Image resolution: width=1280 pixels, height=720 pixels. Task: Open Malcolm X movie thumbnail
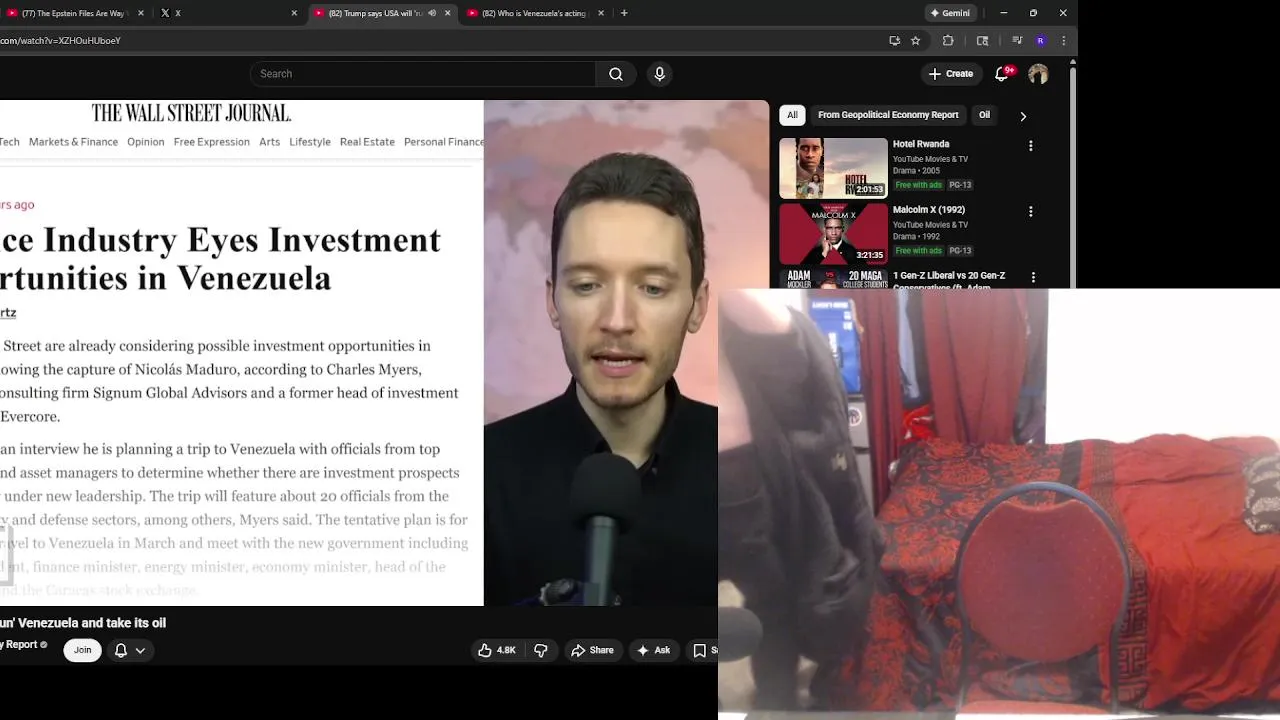[x=833, y=234]
